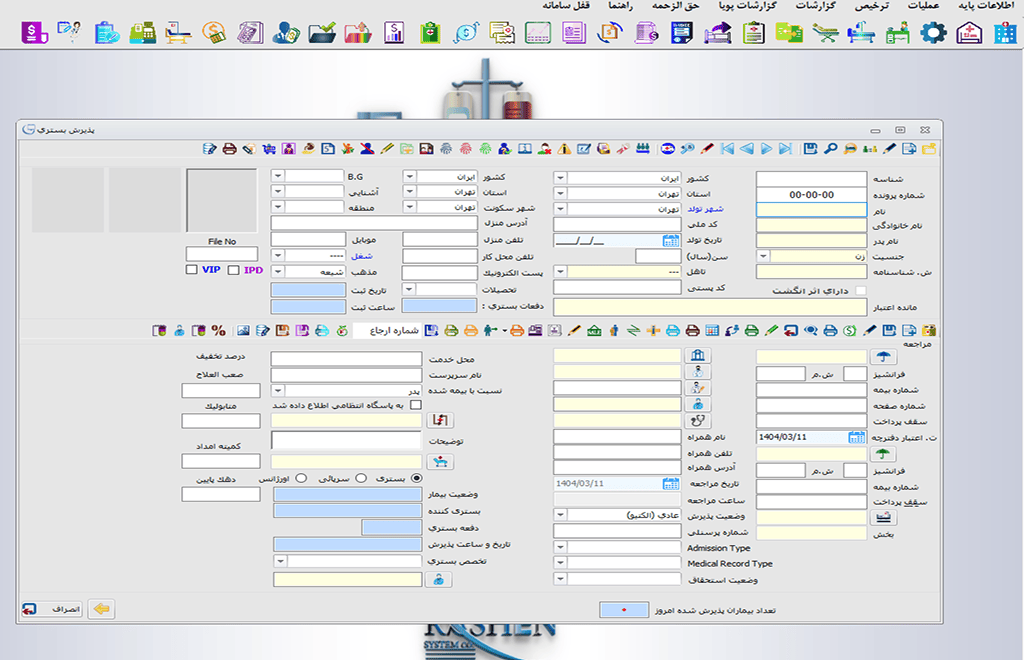Open the اطلاعات پایه menu

pos(986,6)
